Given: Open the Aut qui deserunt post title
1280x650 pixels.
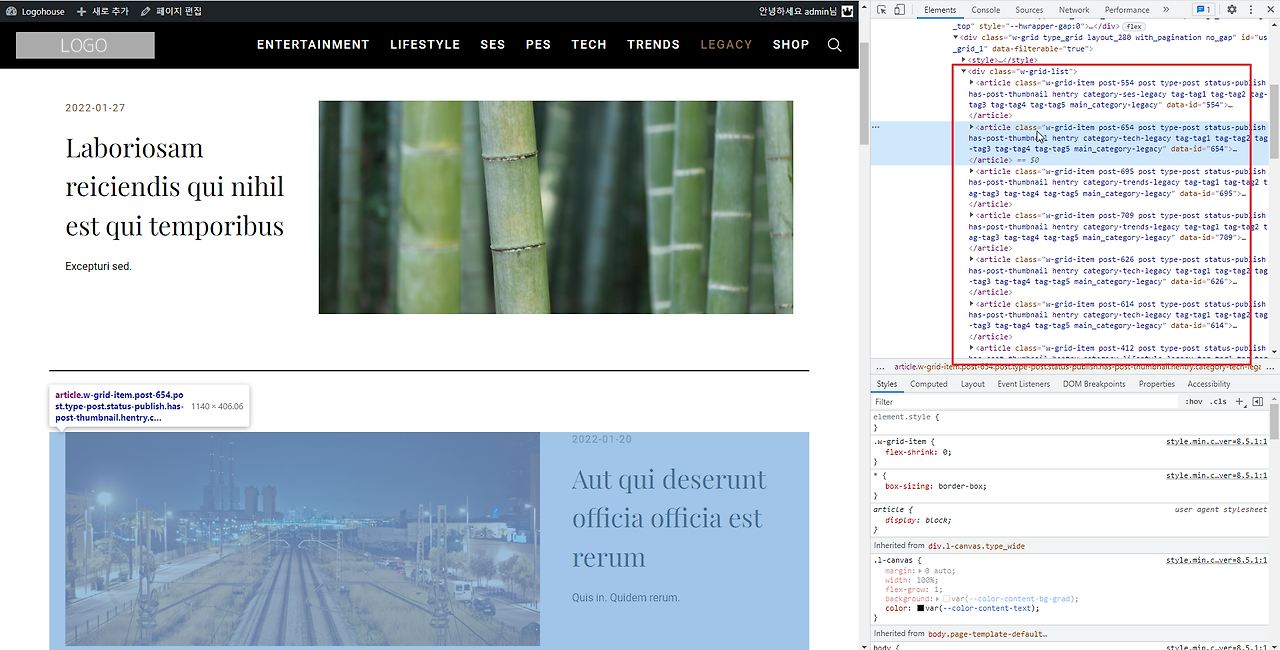Looking at the screenshot, I should 669,518.
